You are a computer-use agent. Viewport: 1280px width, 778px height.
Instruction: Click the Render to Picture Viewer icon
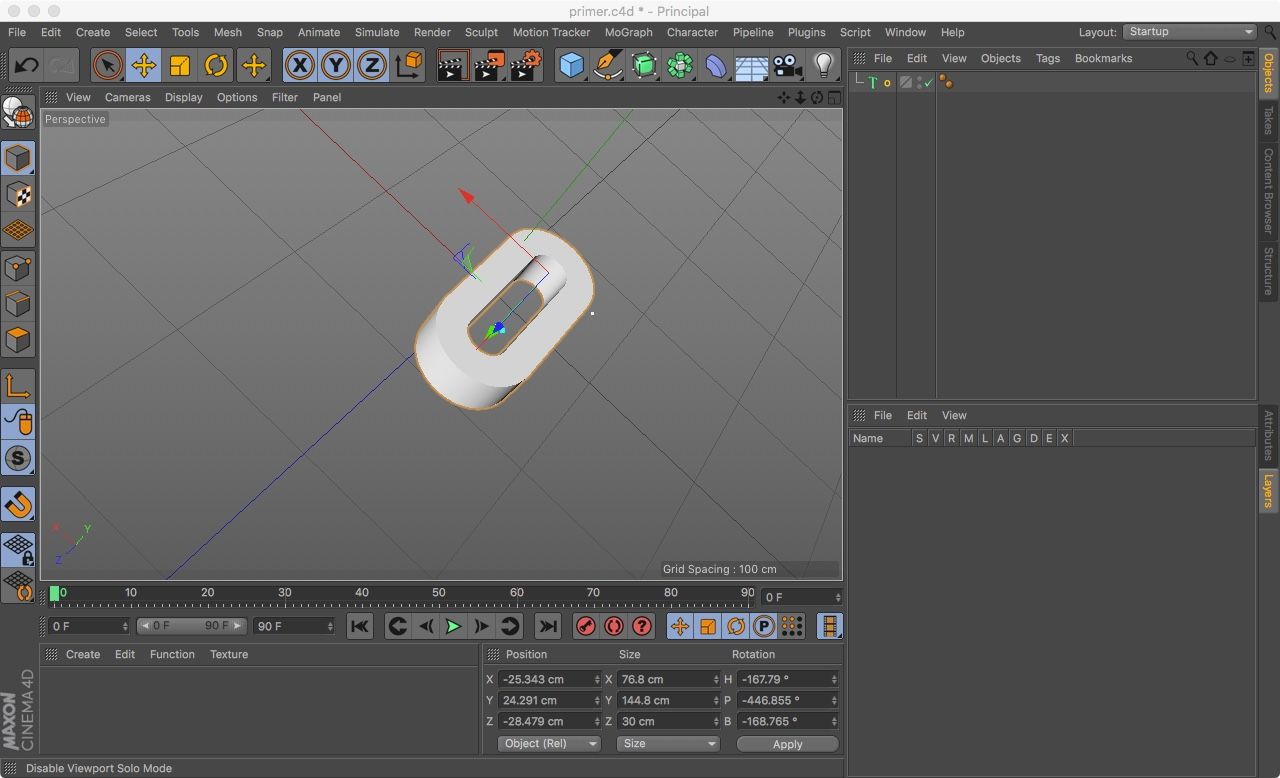[489, 66]
